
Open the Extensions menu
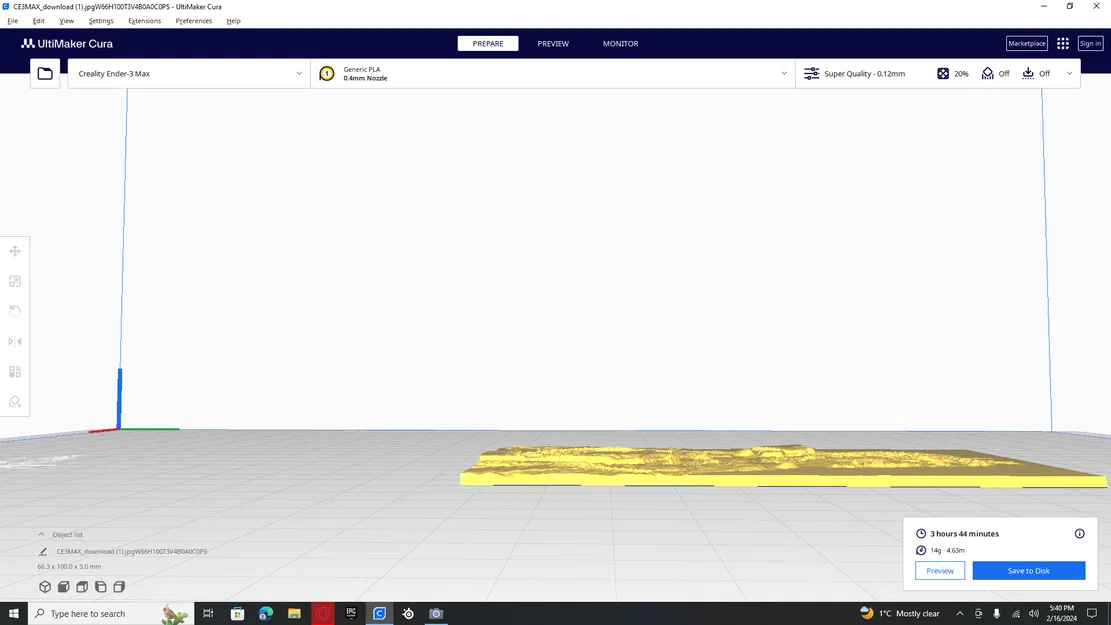(x=145, y=21)
